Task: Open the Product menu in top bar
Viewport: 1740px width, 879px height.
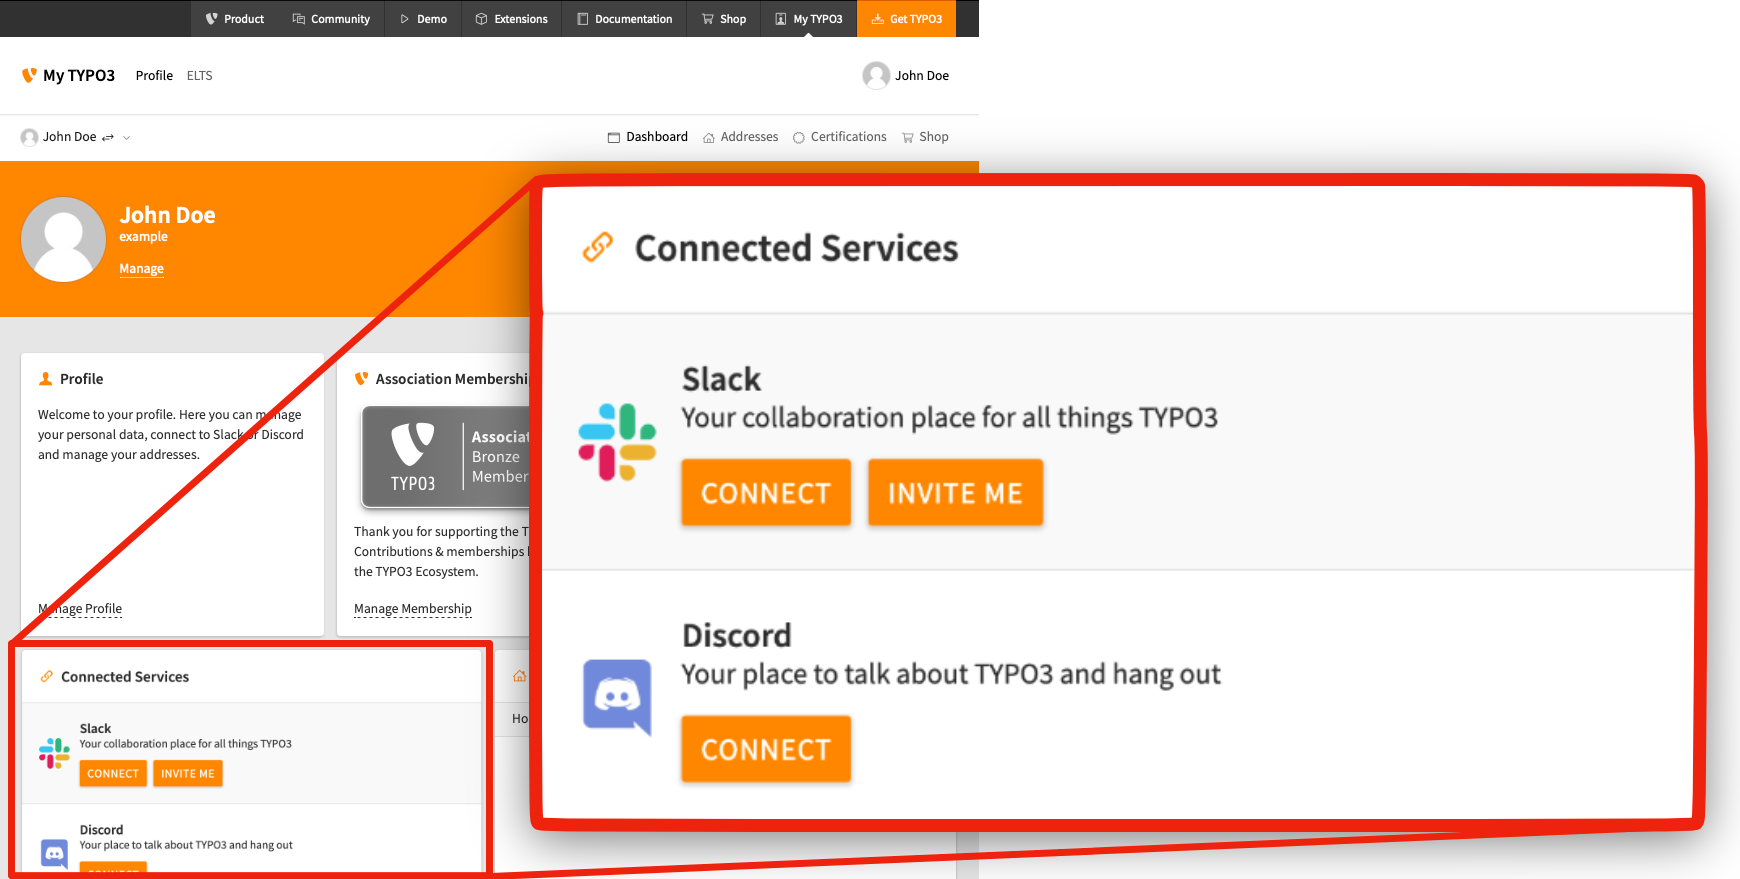Action: [x=235, y=19]
